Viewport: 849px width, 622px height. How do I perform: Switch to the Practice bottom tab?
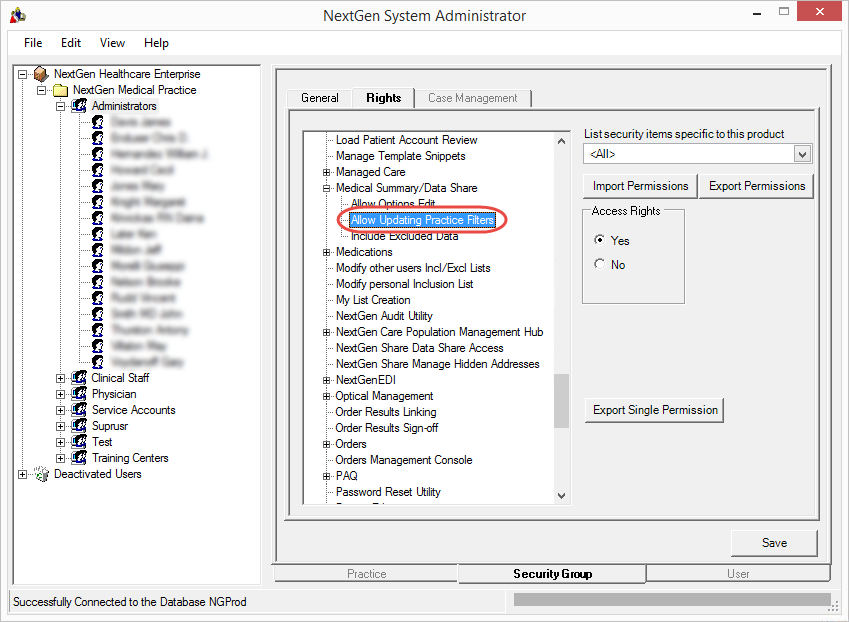[x=367, y=574]
